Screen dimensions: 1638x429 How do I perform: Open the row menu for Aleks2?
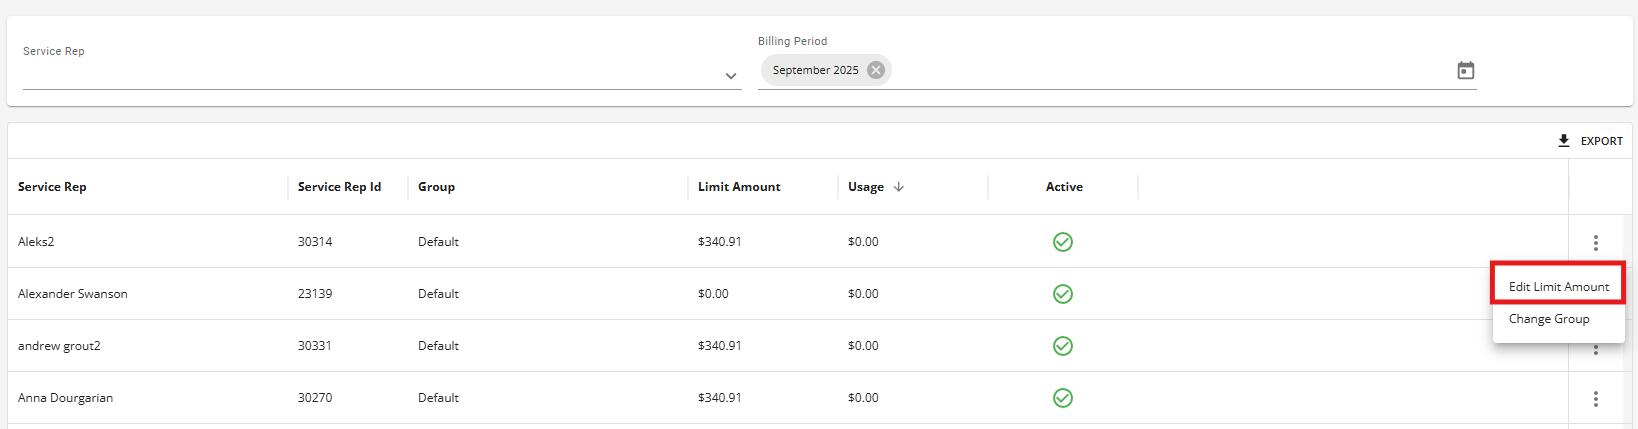point(1595,242)
